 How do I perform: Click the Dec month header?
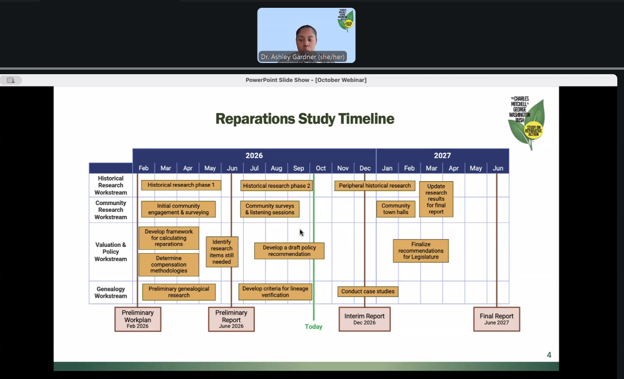point(365,168)
